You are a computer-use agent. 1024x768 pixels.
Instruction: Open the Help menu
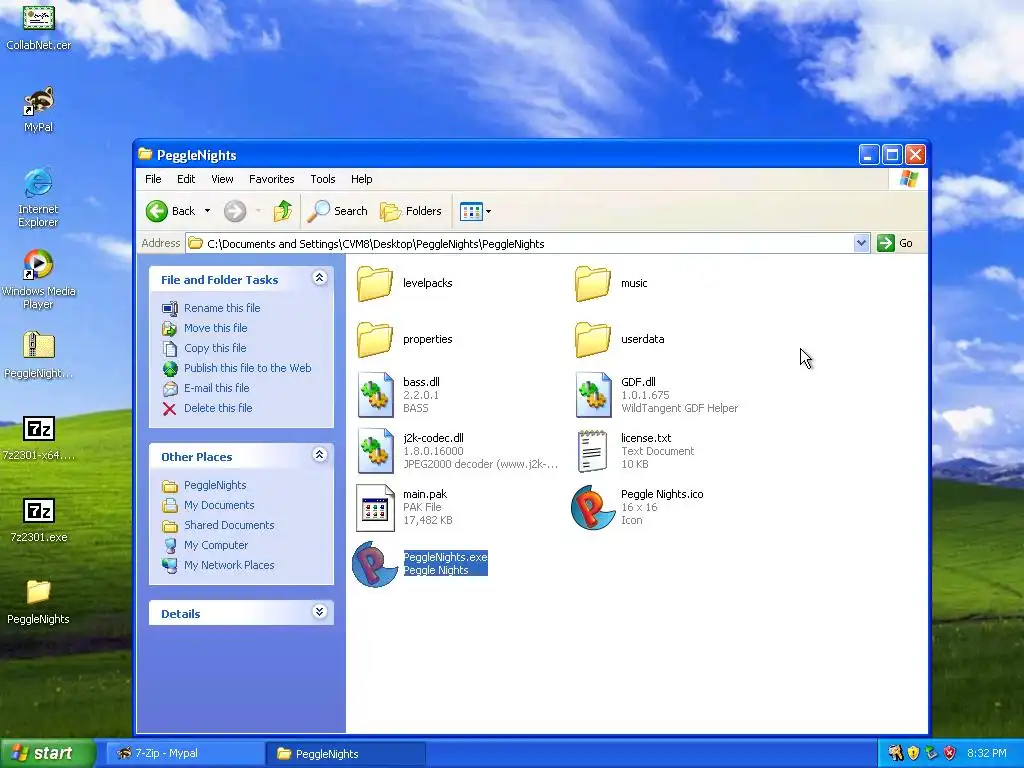coord(361,179)
